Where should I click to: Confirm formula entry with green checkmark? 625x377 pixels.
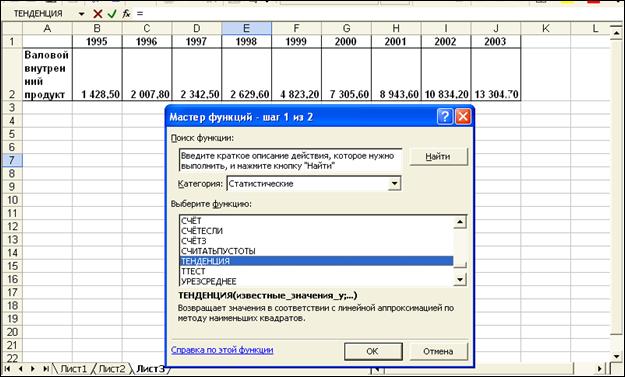pyautogui.click(x=112, y=14)
